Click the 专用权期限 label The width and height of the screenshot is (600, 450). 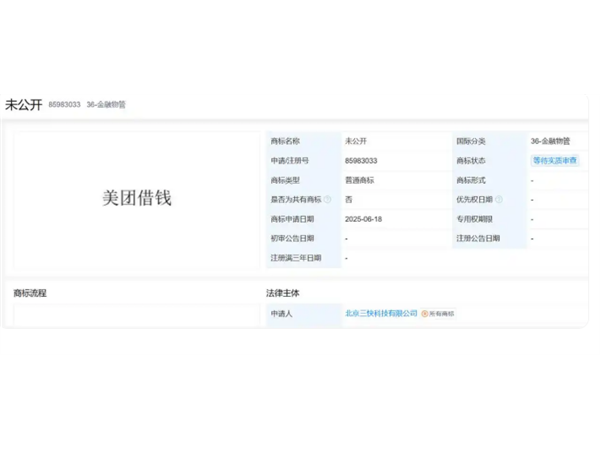[474, 219]
